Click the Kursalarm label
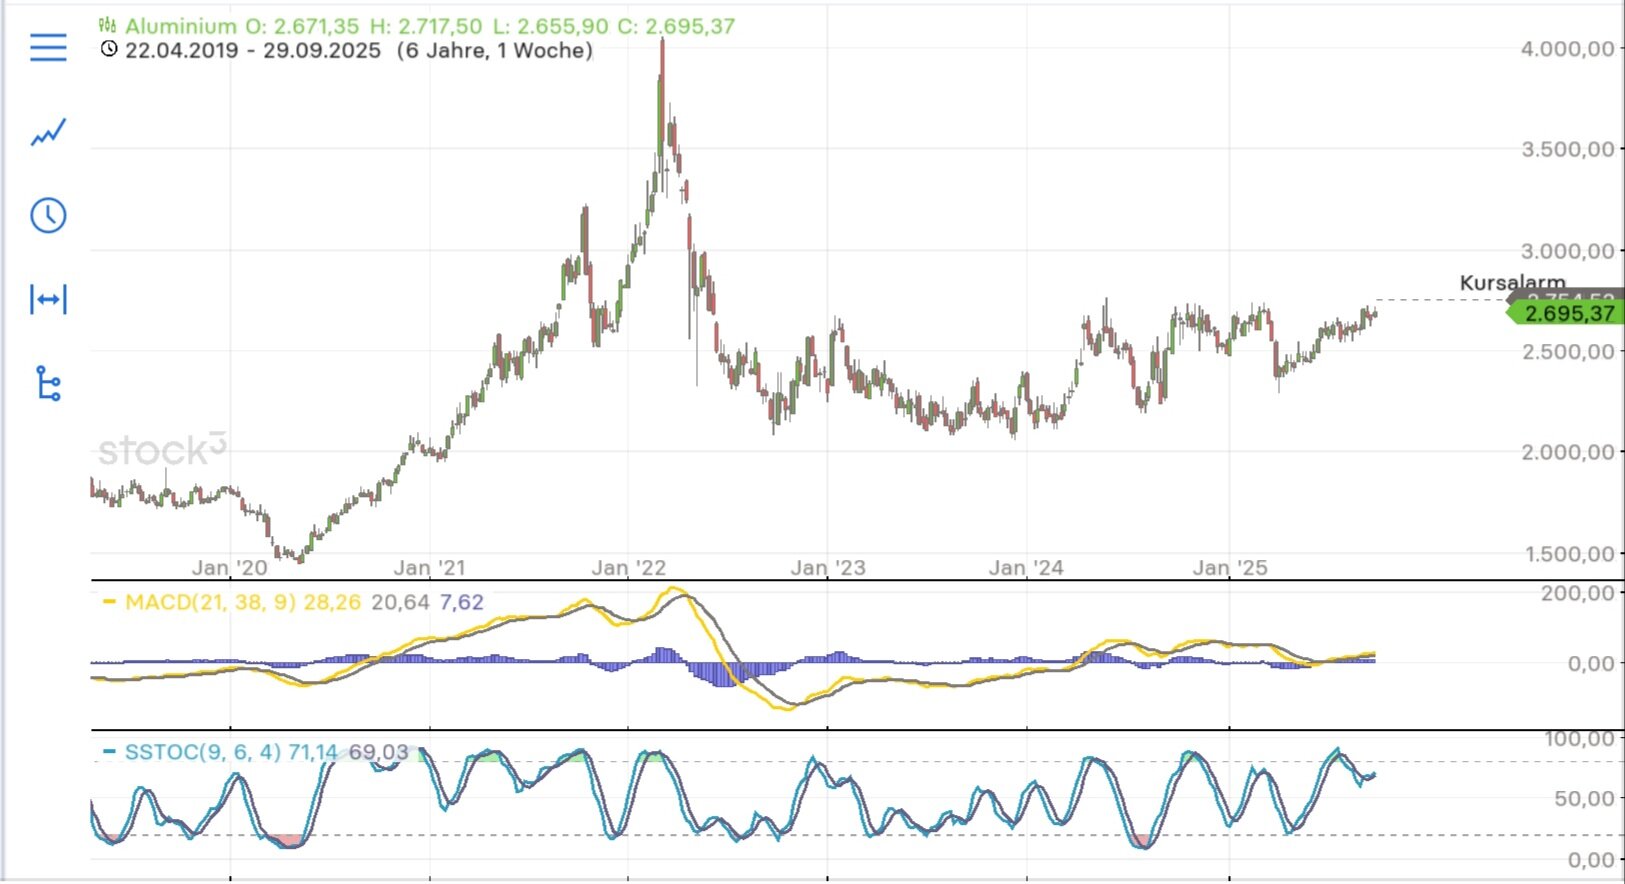The image size is (1625, 884). point(1512,282)
